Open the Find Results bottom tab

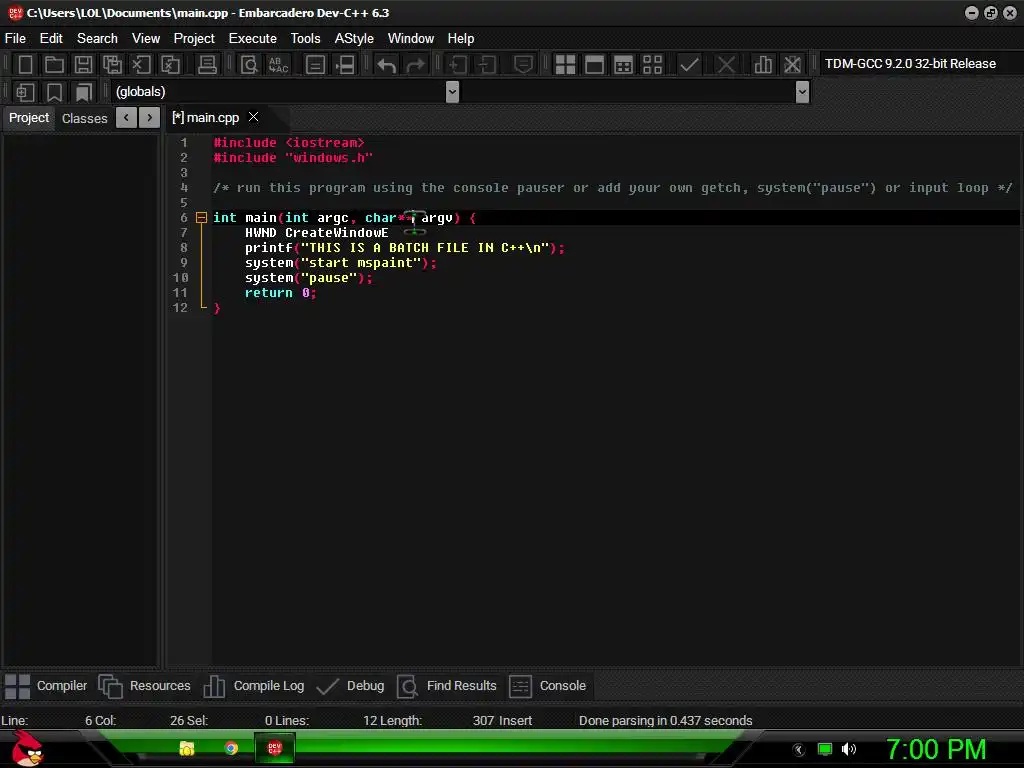[447, 686]
